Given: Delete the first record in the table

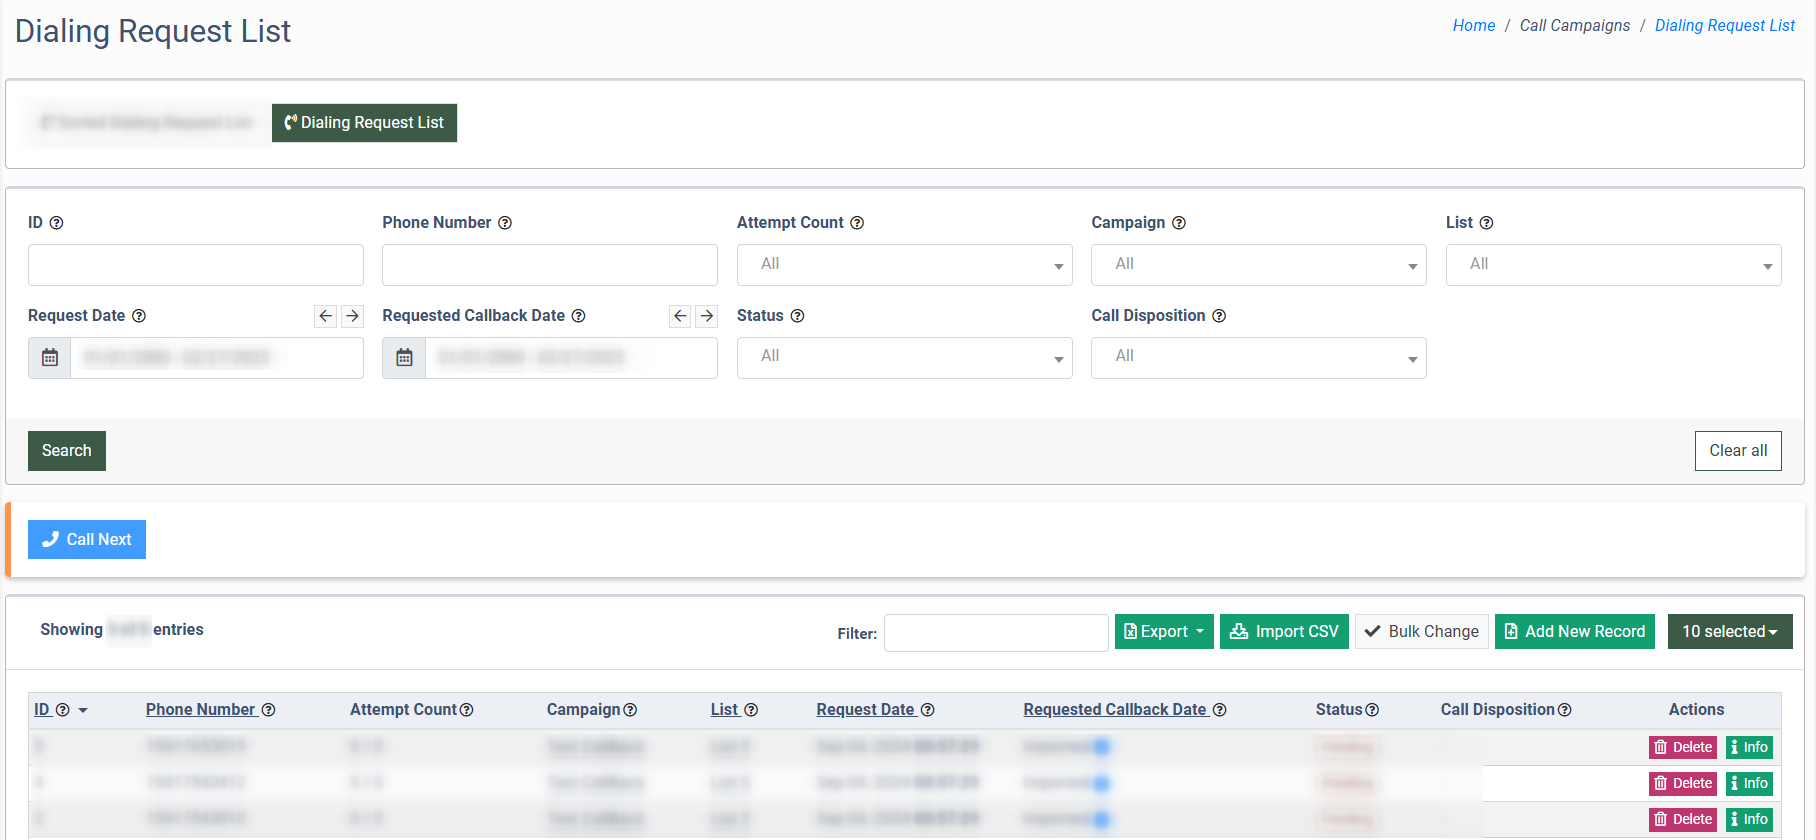Looking at the screenshot, I should pos(1682,747).
